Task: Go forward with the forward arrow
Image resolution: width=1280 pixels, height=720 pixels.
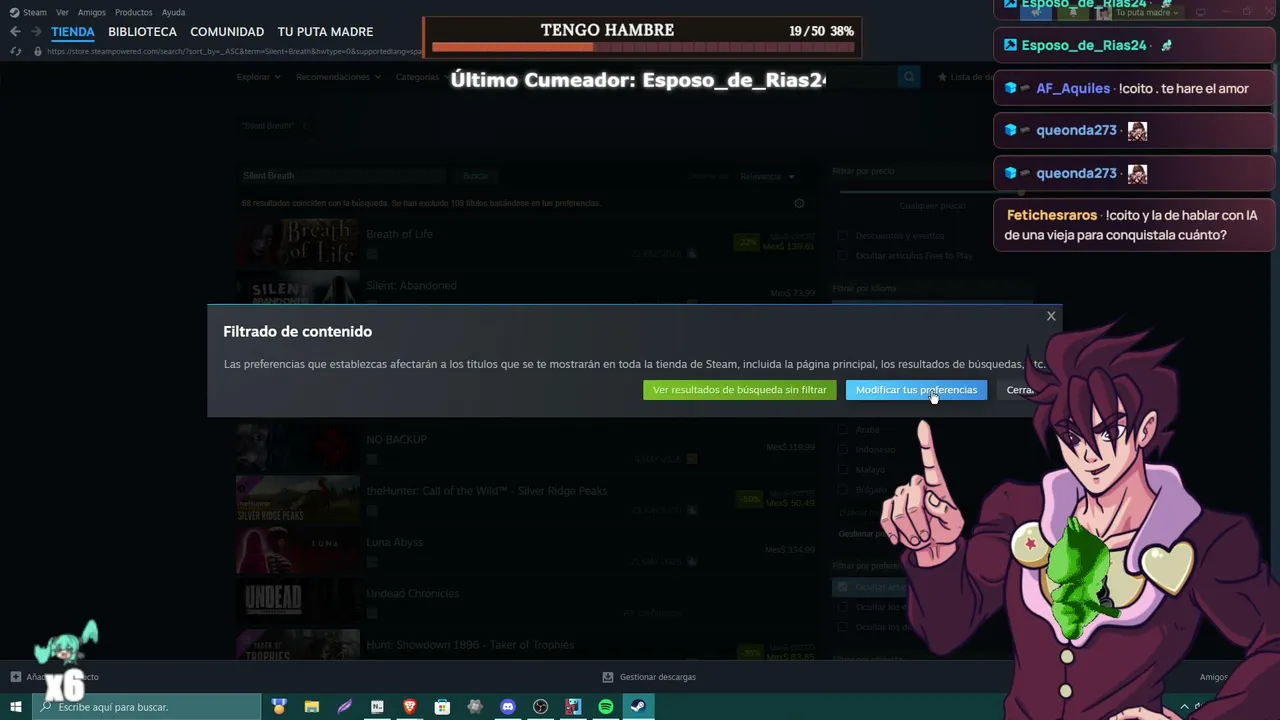Action: point(36,32)
